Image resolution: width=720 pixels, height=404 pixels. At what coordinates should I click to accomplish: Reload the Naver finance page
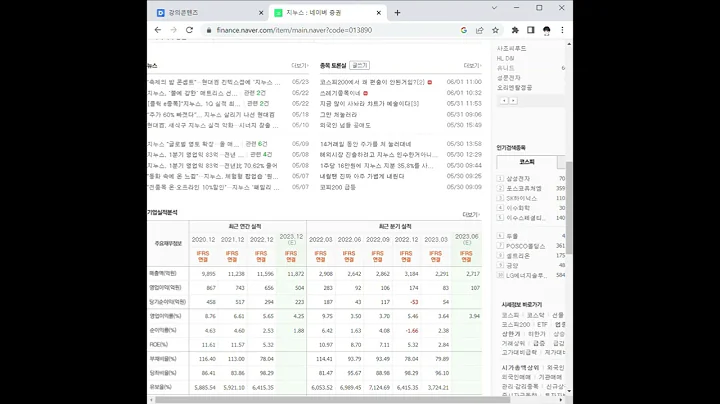pos(189,30)
